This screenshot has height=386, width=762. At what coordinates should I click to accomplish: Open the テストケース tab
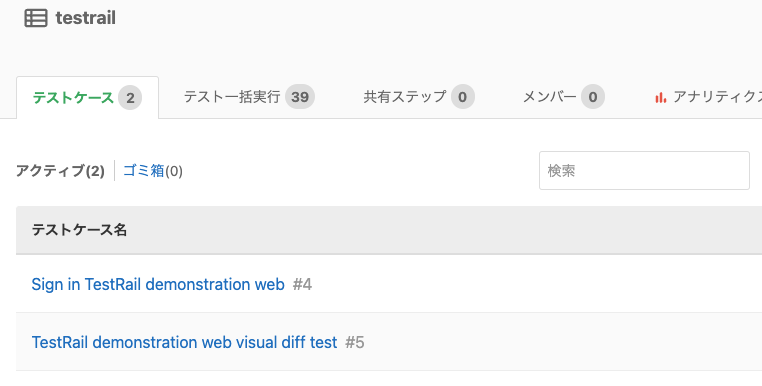tap(87, 98)
